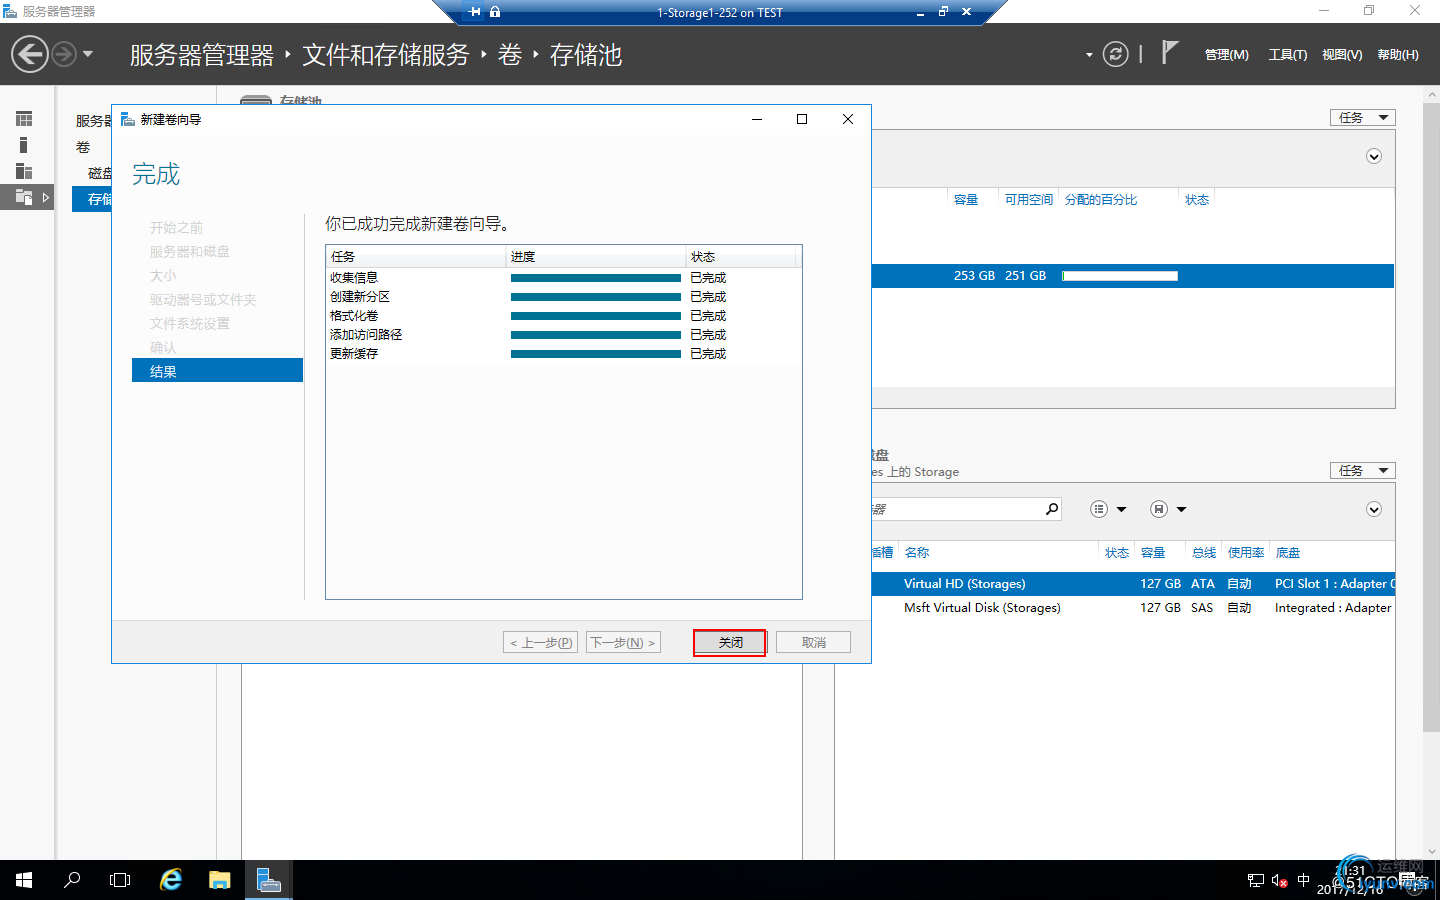
Task: Click the 关闭 button in the wizard
Action: 730,642
